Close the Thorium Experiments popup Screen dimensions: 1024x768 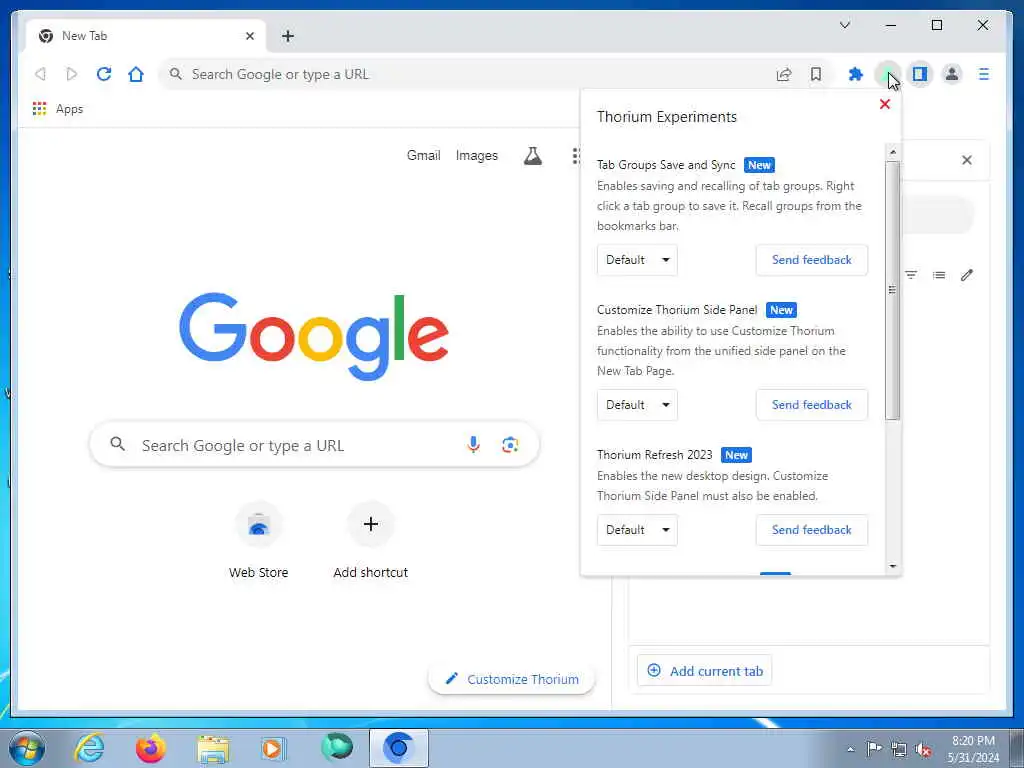885,104
